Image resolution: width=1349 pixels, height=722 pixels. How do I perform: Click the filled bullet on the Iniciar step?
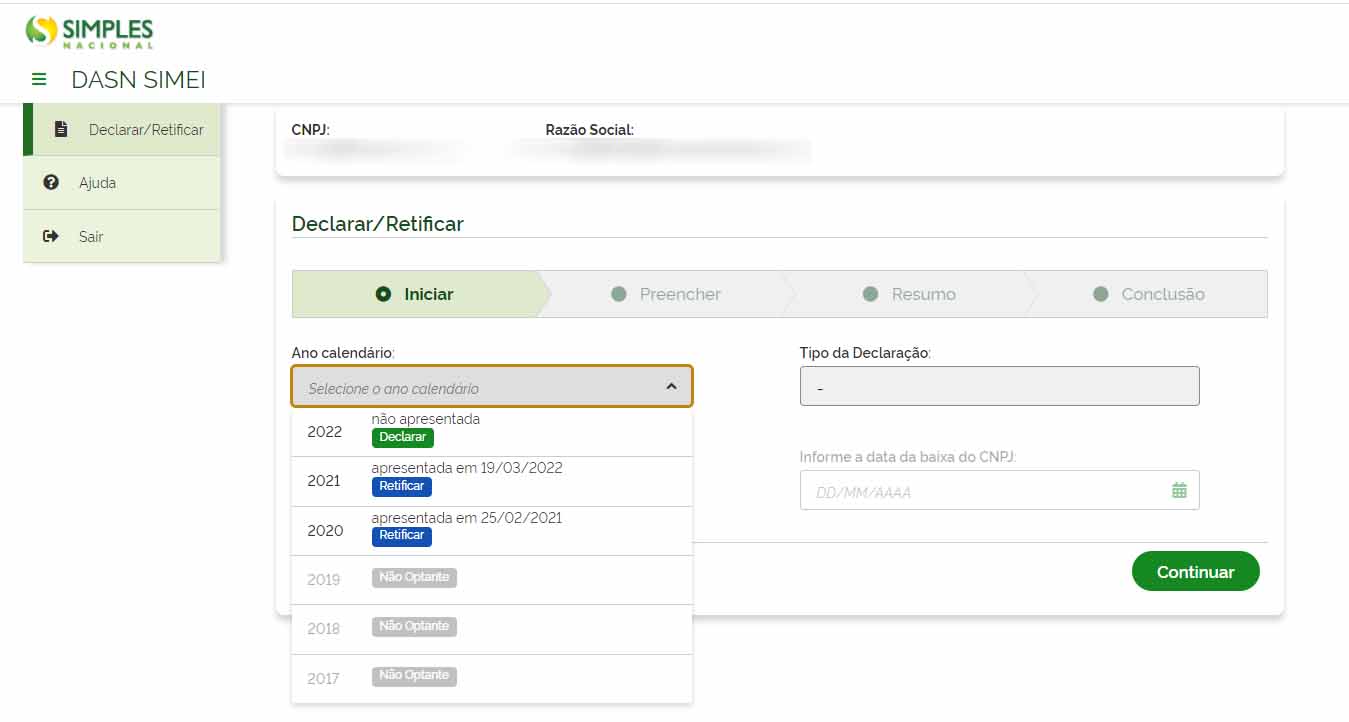(x=383, y=293)
